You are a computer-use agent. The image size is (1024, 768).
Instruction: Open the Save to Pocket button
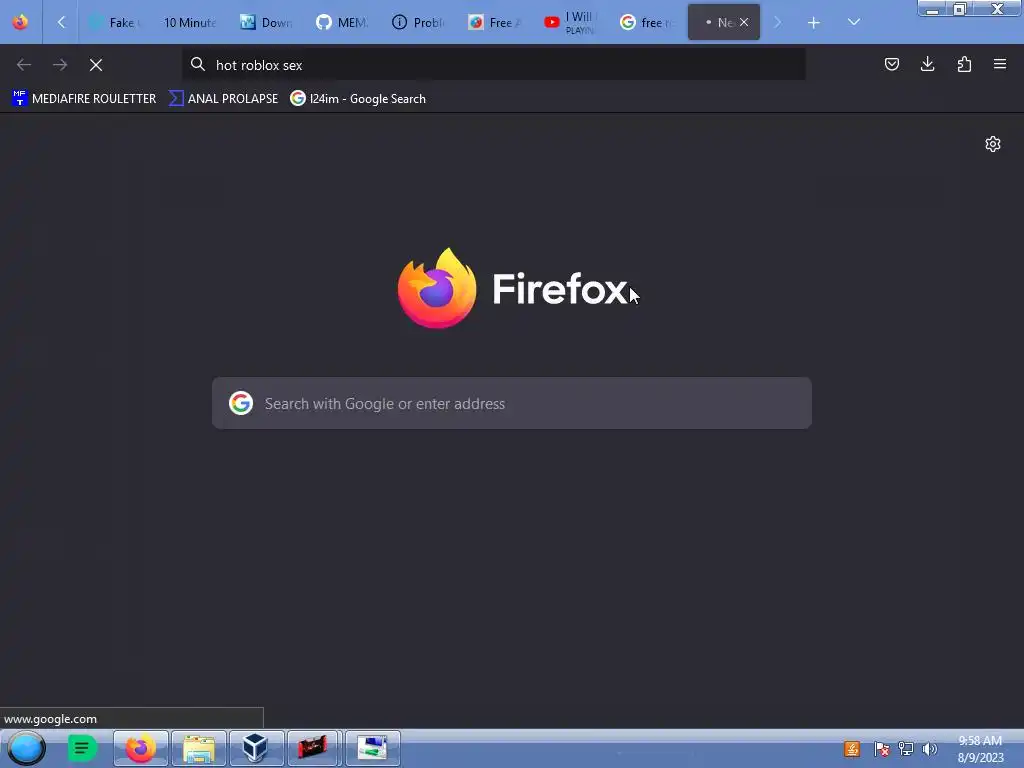pos(891,64)
